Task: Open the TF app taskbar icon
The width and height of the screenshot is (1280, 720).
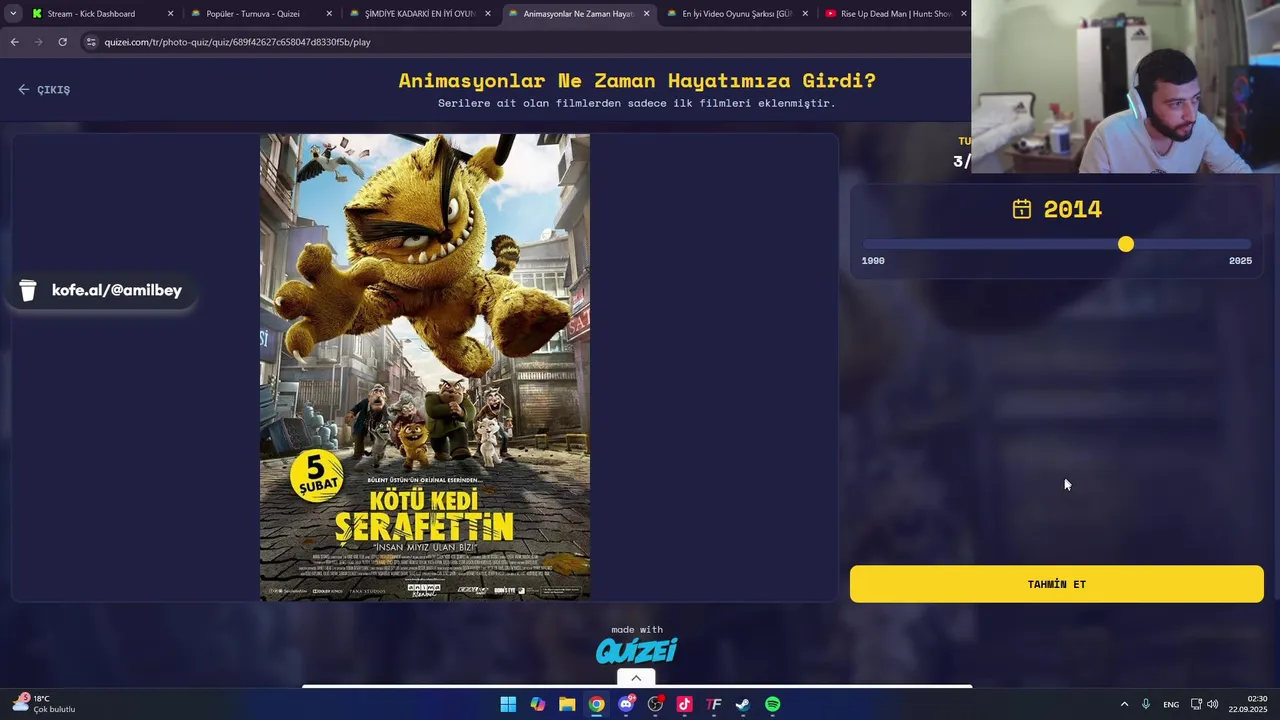Action: click(714, 704)
